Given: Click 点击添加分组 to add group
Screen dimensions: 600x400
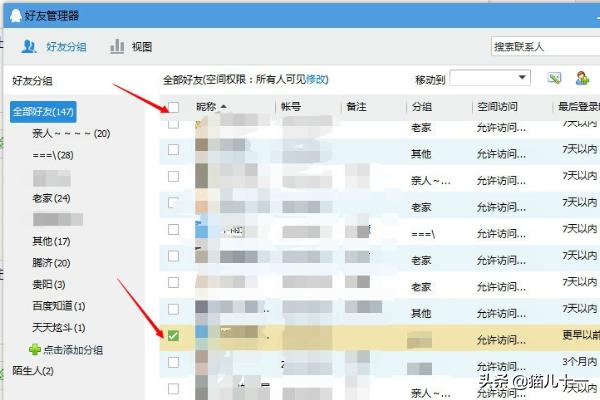Looking at the screenshot, I should (x=72, y=350).
